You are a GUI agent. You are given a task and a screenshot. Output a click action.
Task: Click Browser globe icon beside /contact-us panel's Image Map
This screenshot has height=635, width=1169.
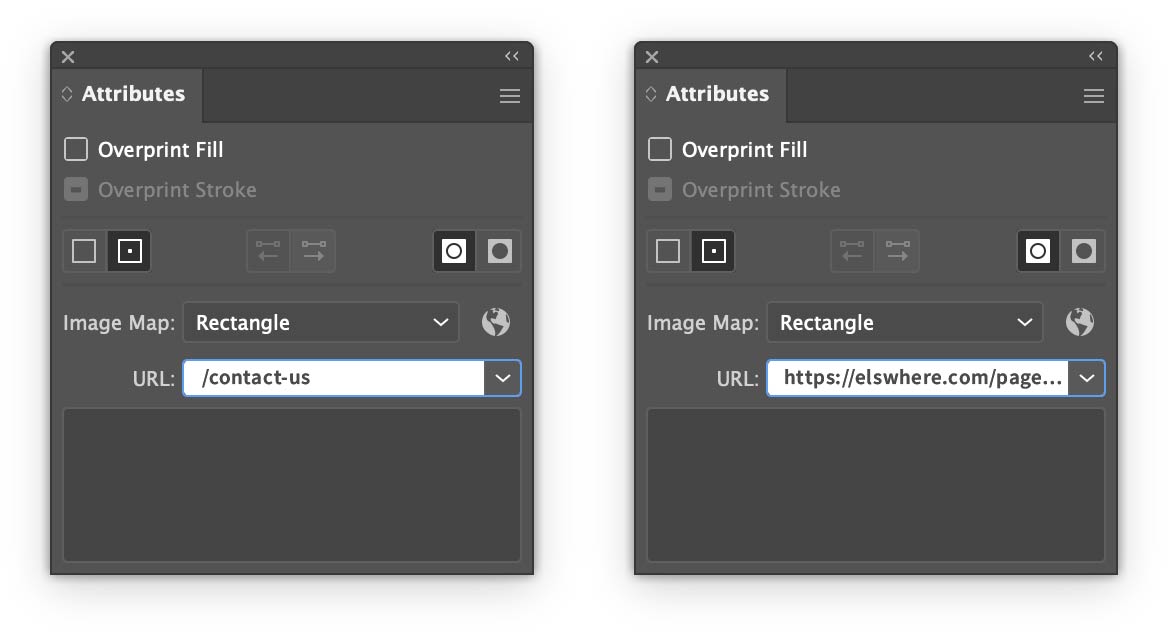496,322
